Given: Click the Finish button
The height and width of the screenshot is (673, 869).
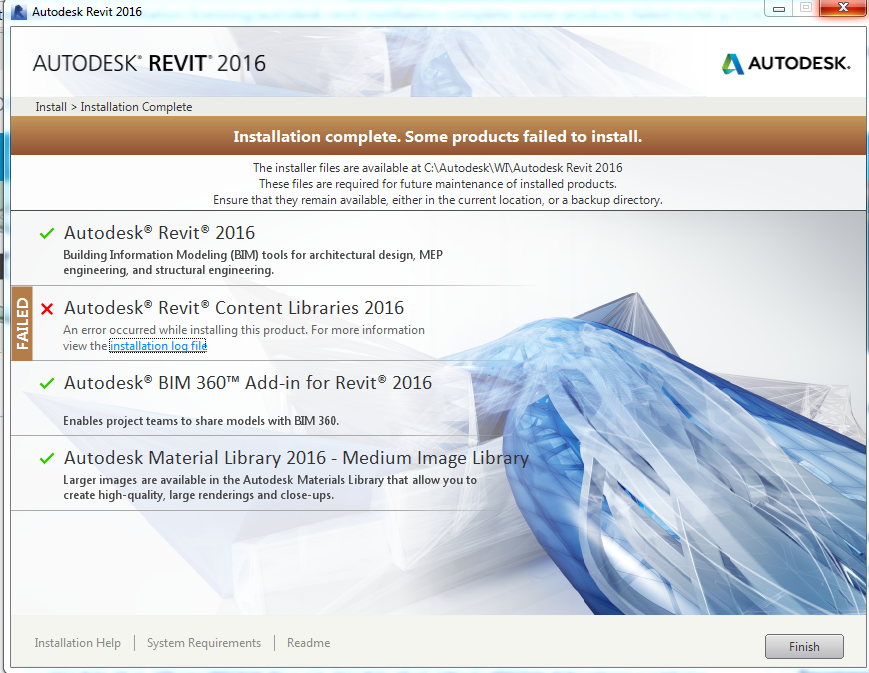Looking at the screenshot, I should (x=804, y=646).
